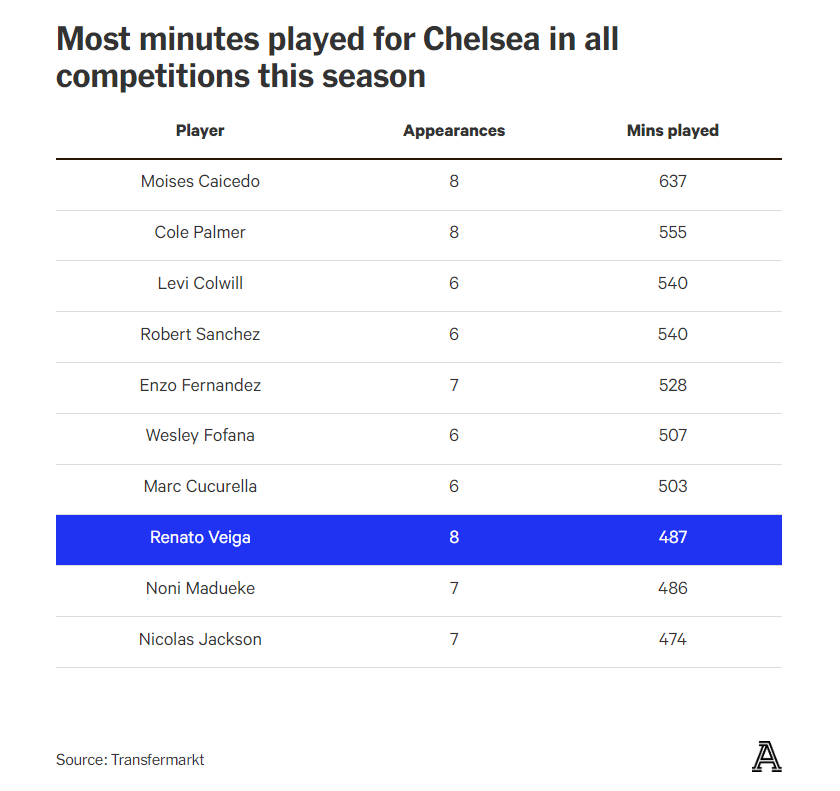The width and height of the screenshot is (840, 791).
Task: Click Cole Palmer in the table
Action: [200, 232]
